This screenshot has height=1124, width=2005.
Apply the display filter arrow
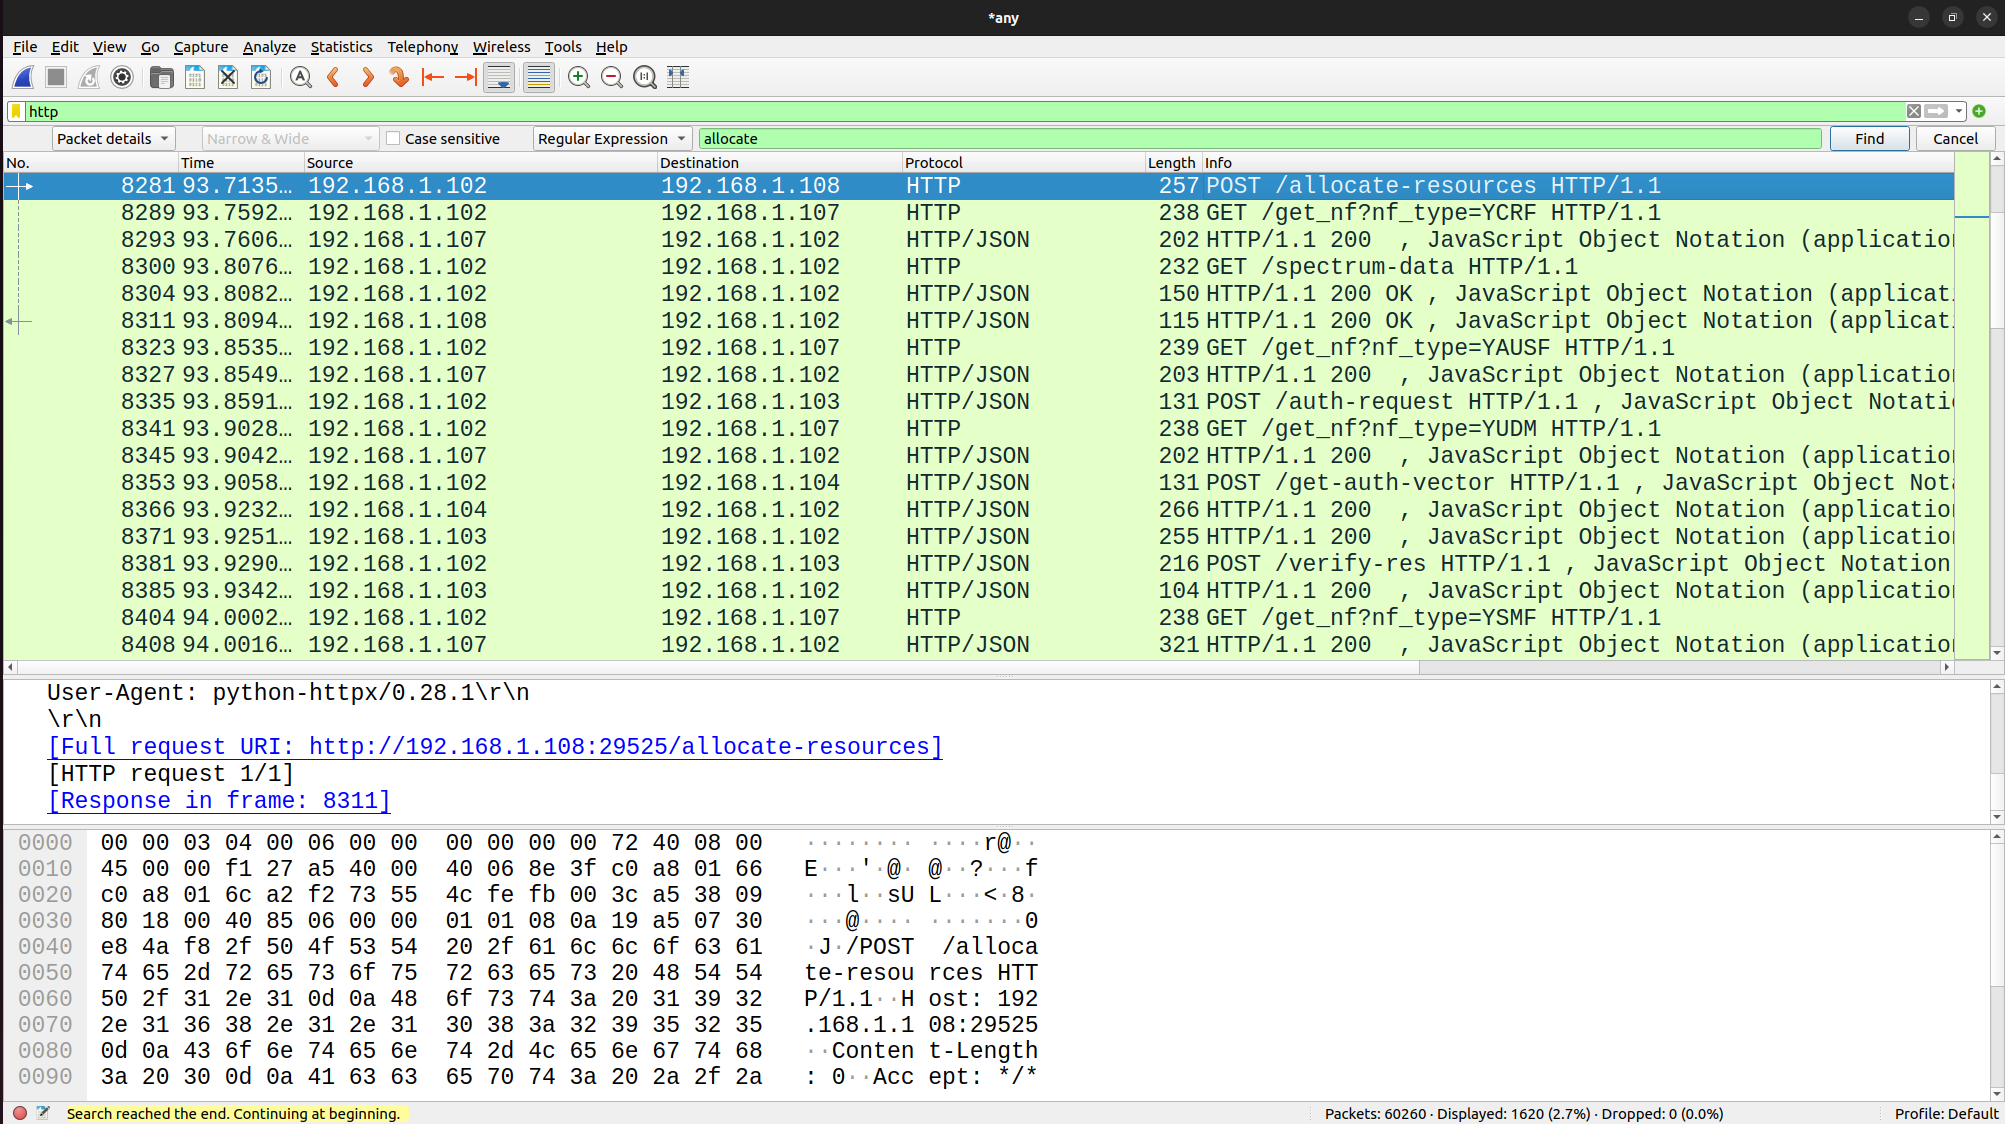(1936, 111)
